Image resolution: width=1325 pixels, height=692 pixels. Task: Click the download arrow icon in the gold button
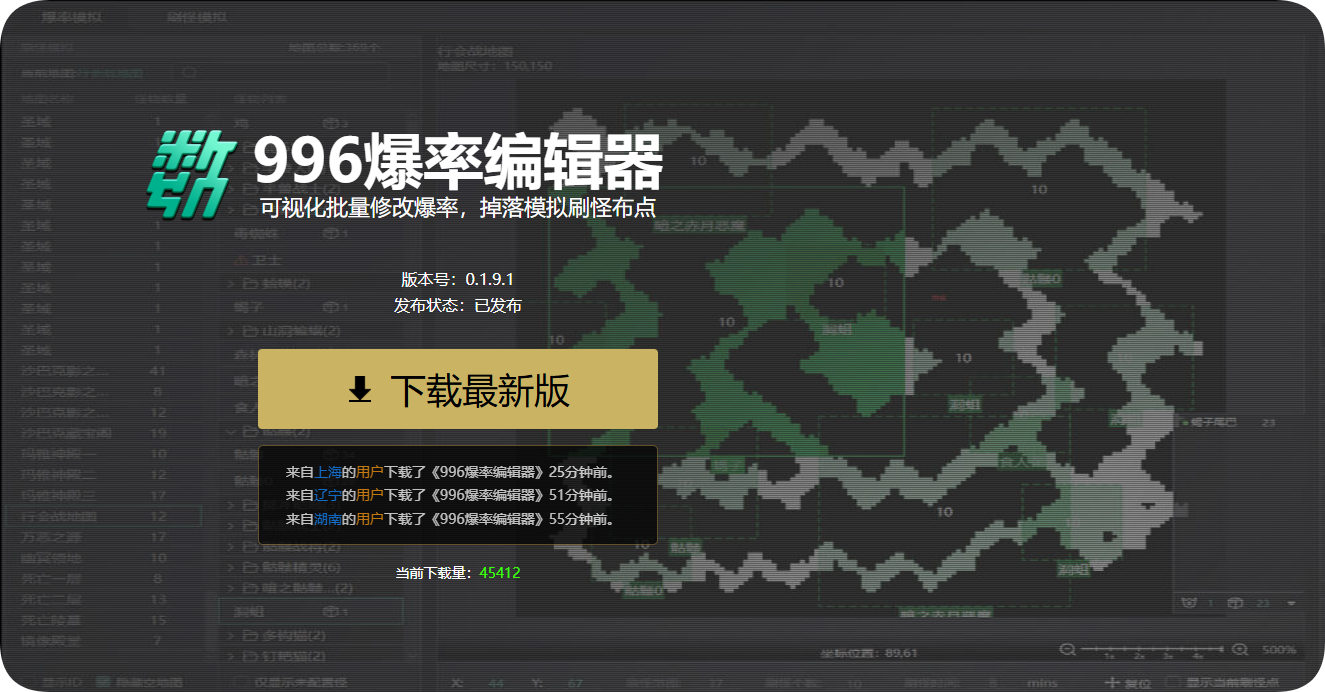tap(360, 390)
